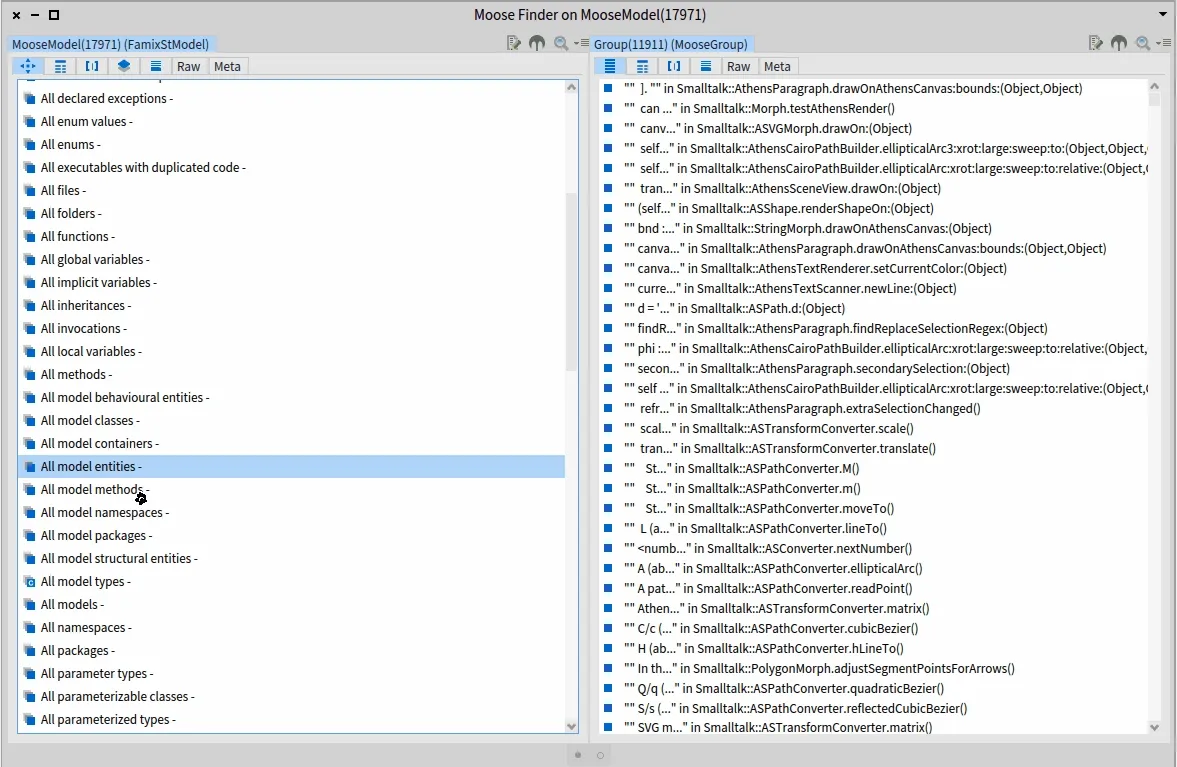Select All declared exceptions
1177x767 pixels.
[291, 98]
